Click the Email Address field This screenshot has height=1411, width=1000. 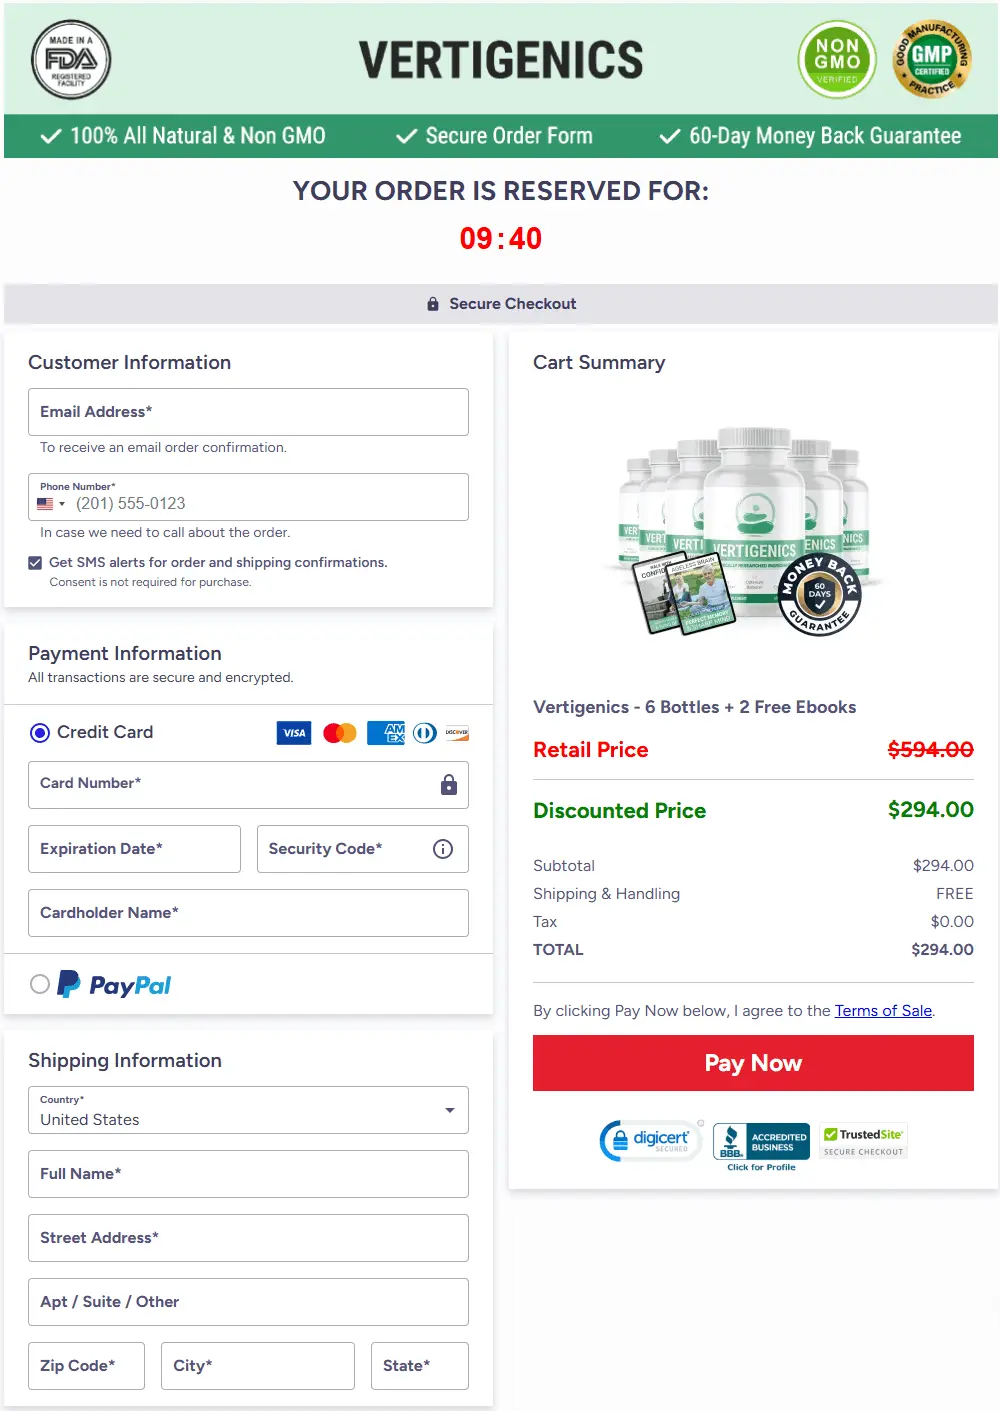[248, 412]
